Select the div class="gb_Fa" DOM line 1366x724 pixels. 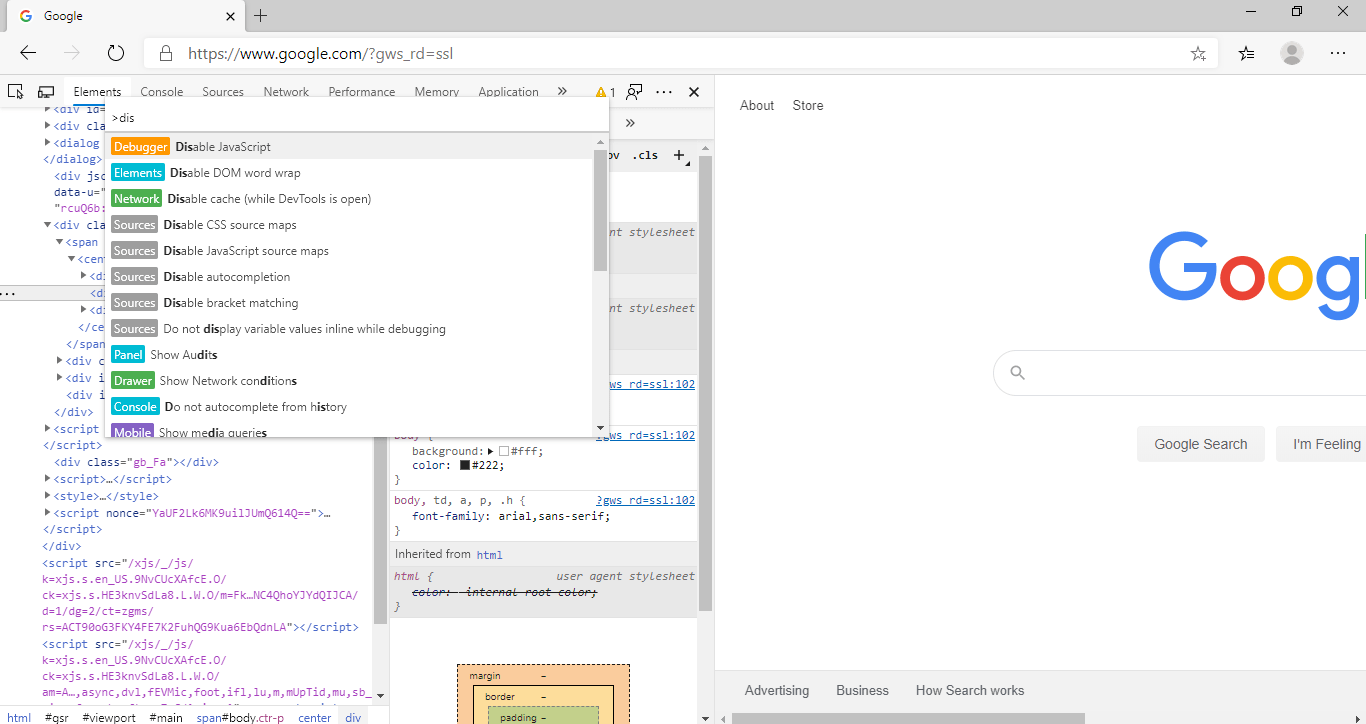click(x=136, y=462)
